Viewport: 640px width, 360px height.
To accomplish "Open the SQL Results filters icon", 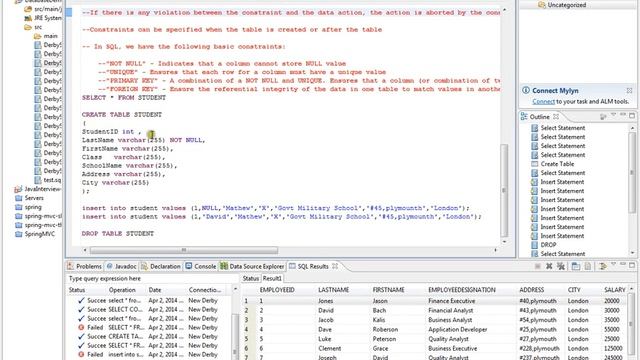I will [x=602, y=266].
